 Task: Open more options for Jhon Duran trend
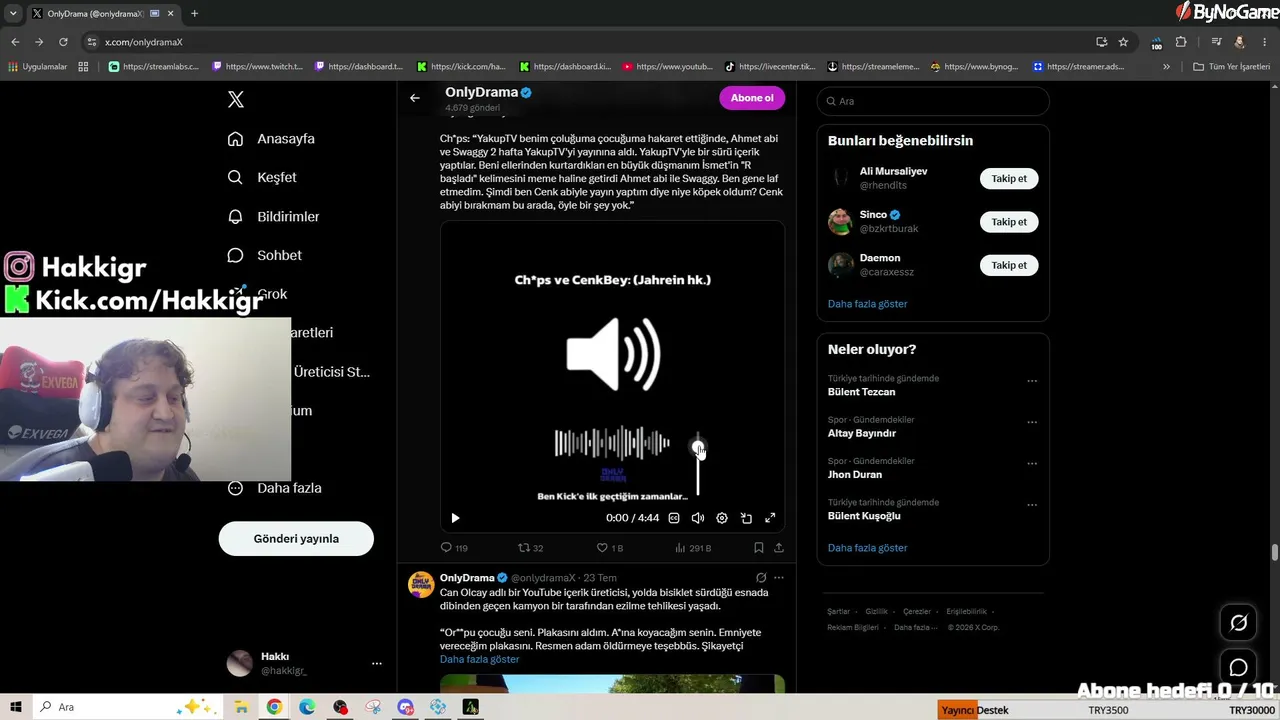pos(1032,464)
